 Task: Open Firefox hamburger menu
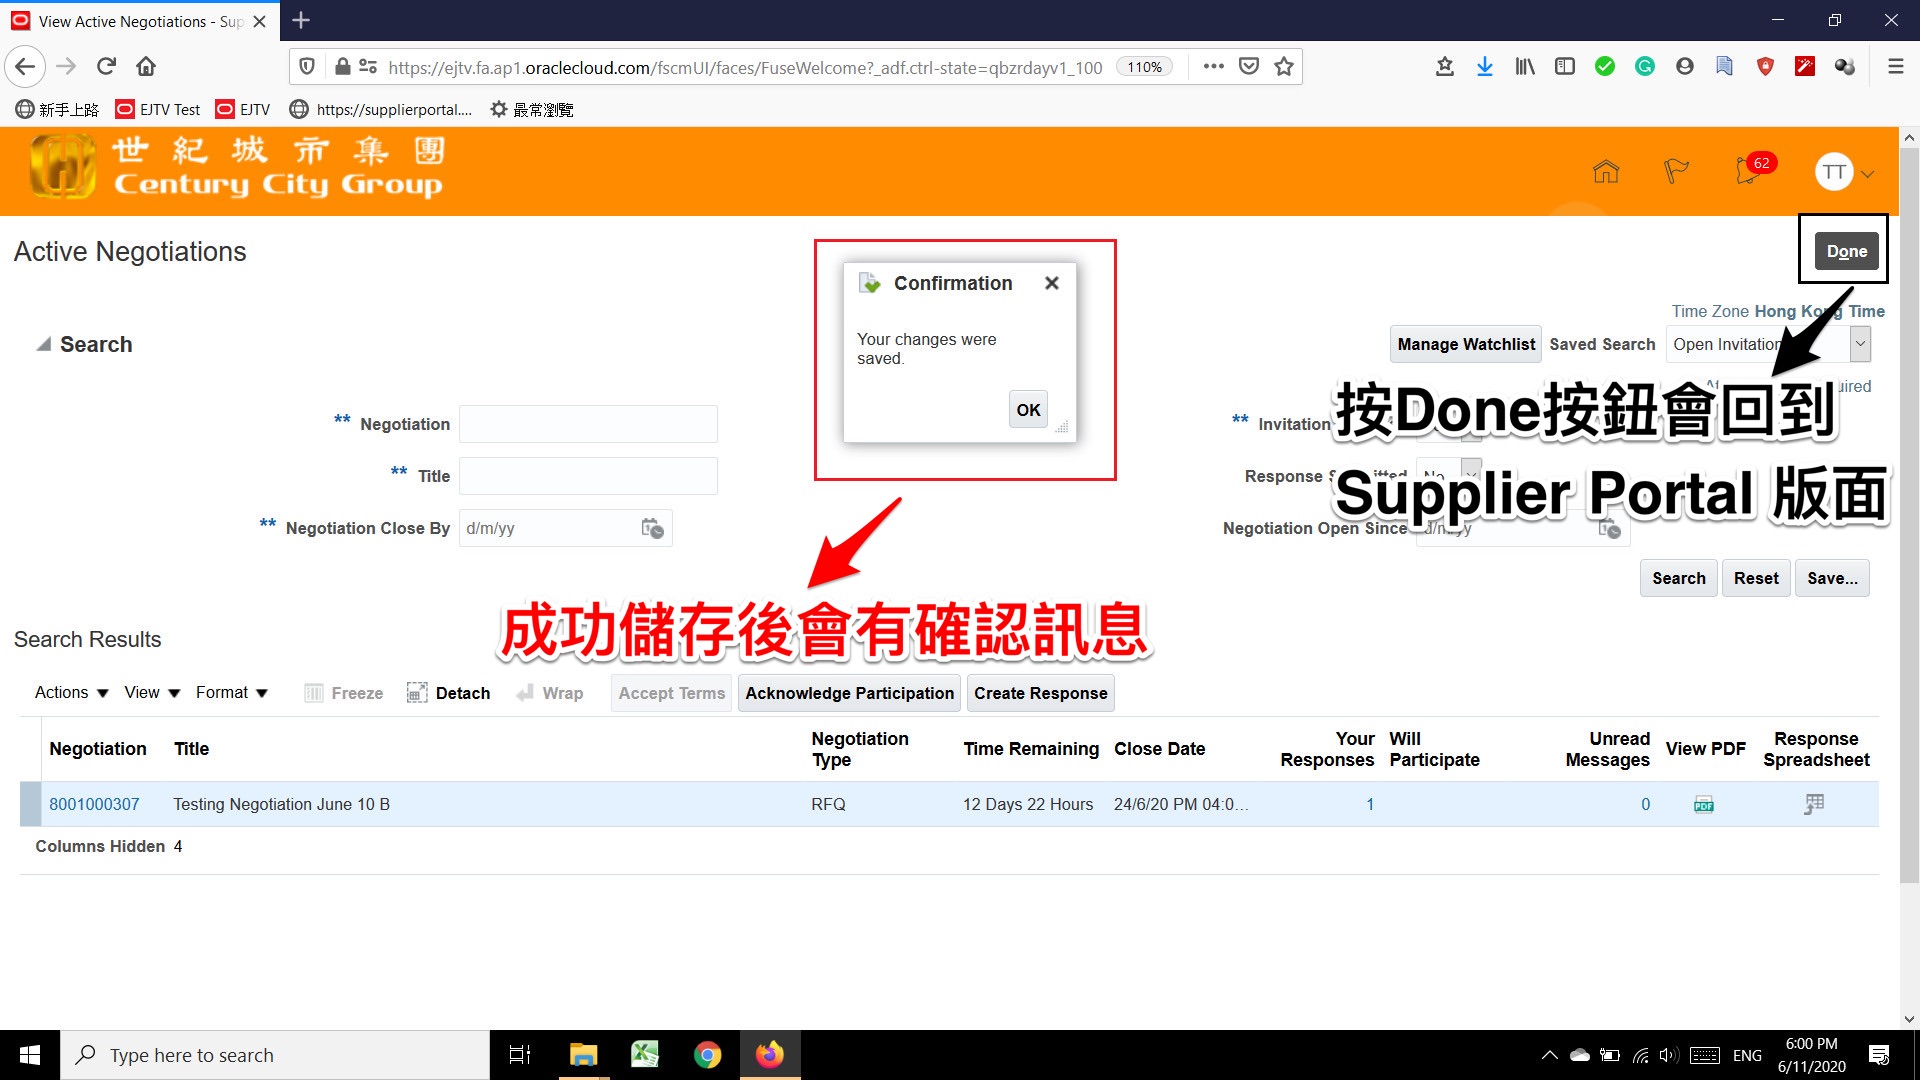pos(1895,67)
